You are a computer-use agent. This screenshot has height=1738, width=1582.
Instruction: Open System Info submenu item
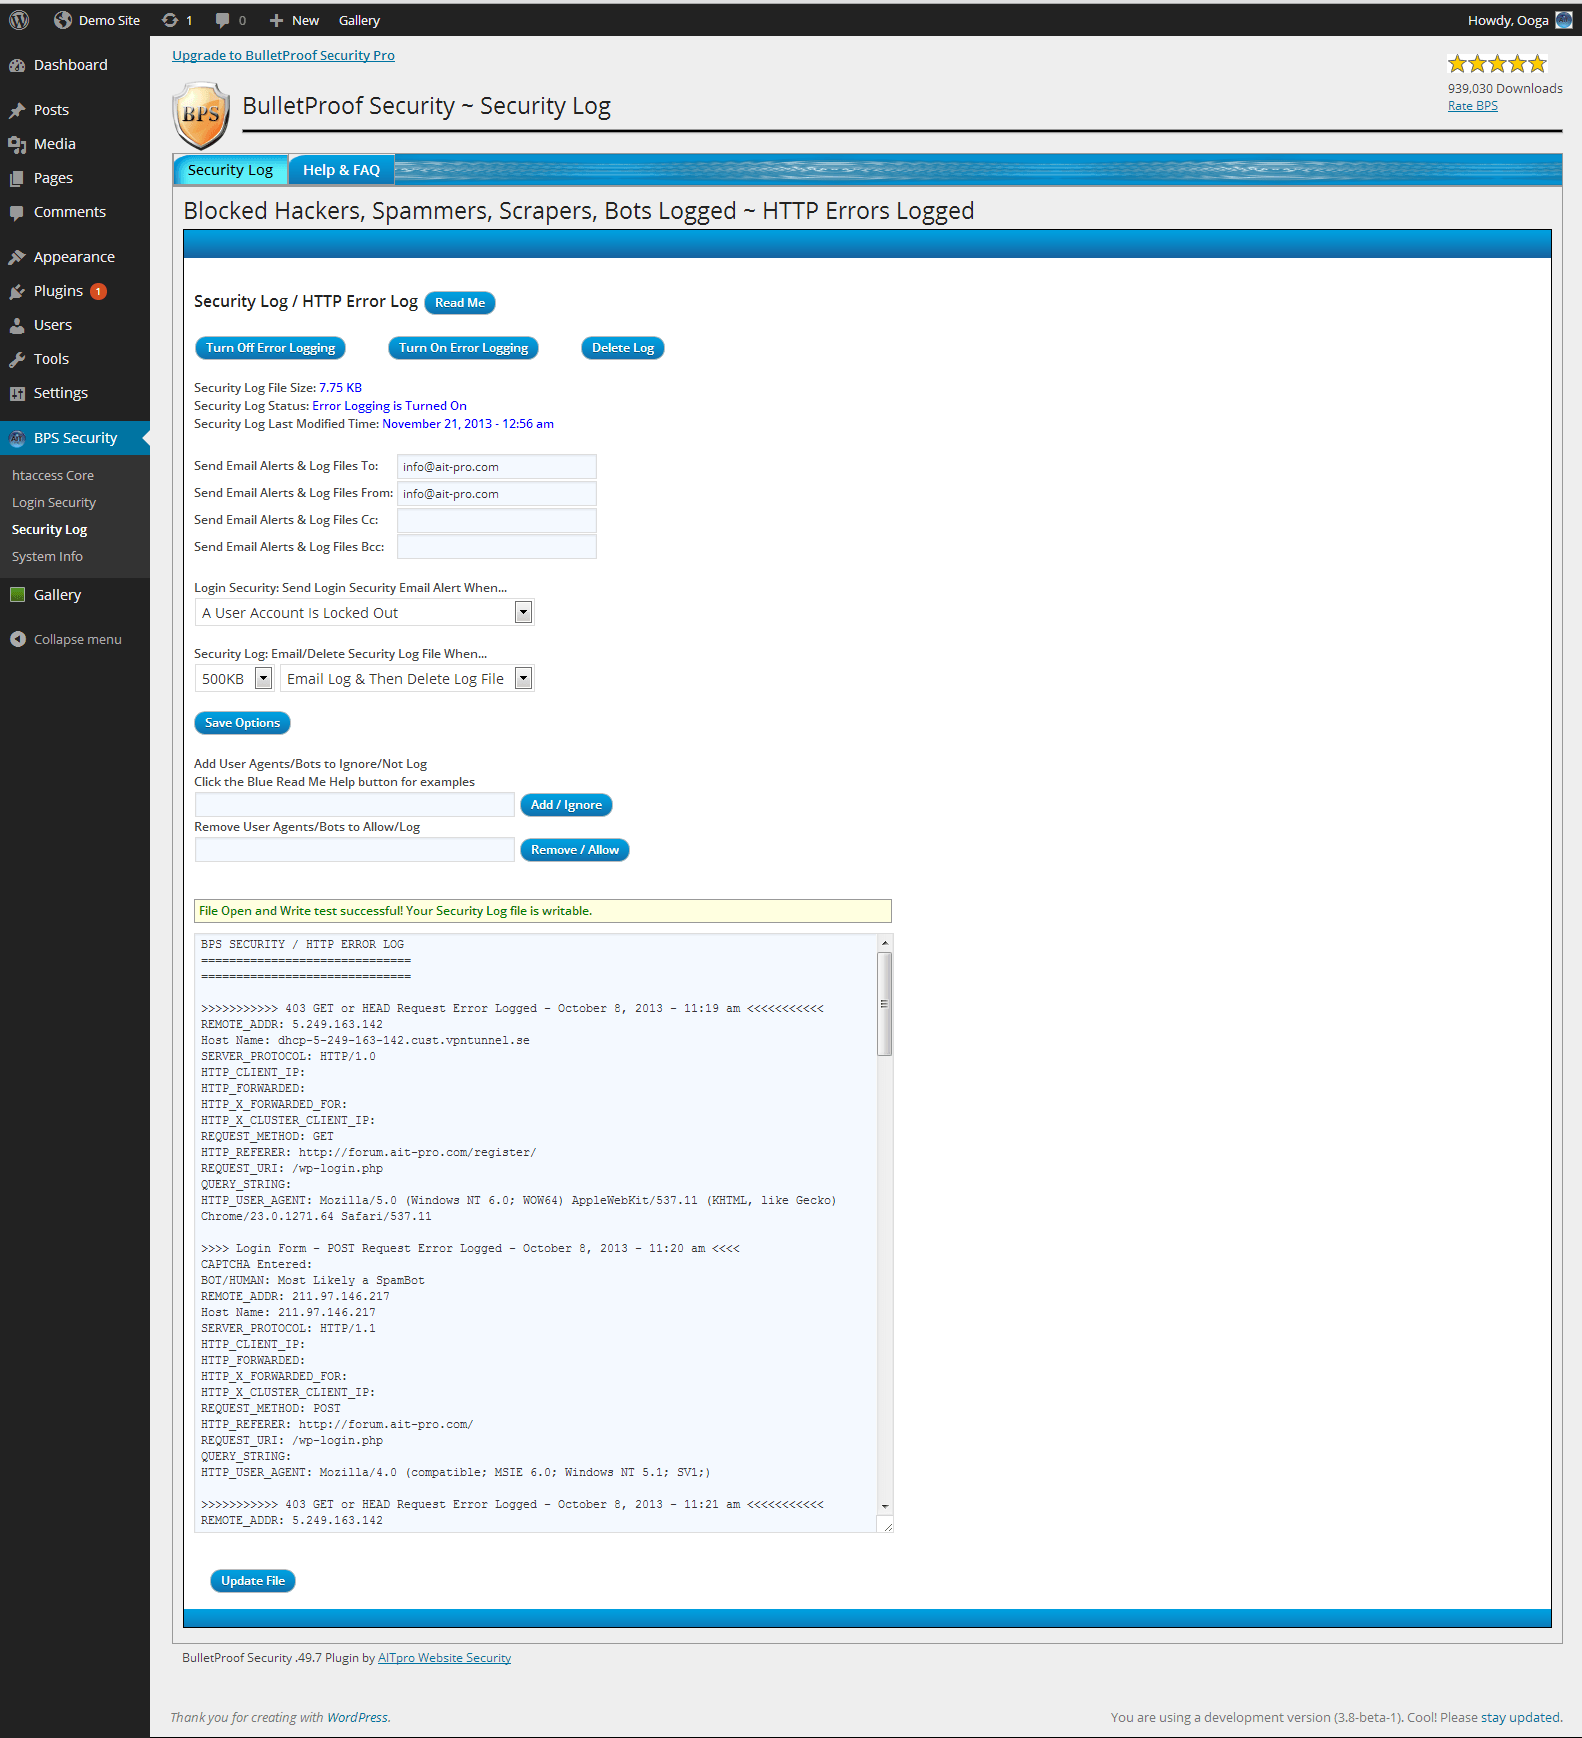[47, 556]
